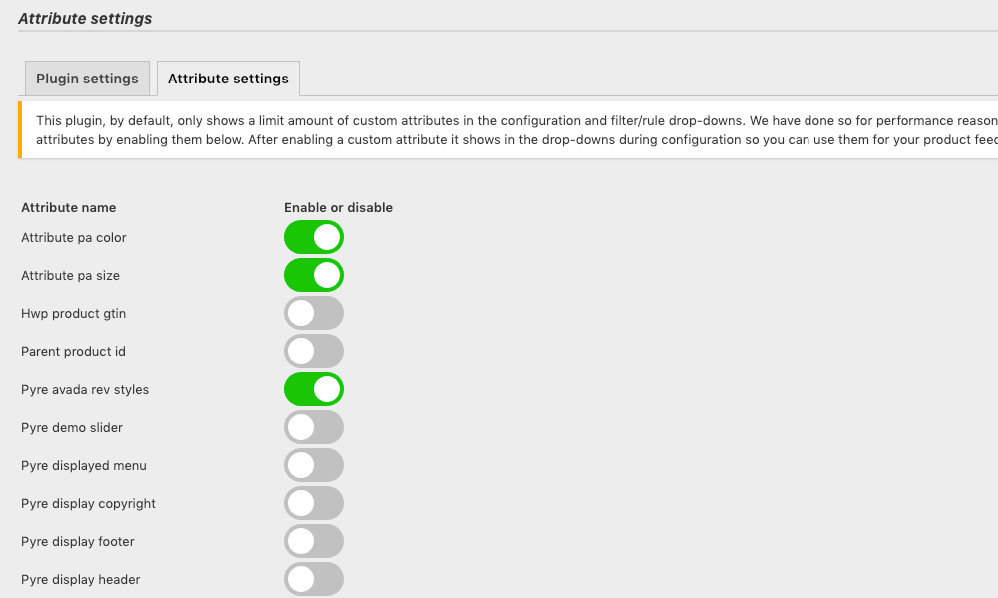Enable the Pyre display header attribute

coord(314,579)
